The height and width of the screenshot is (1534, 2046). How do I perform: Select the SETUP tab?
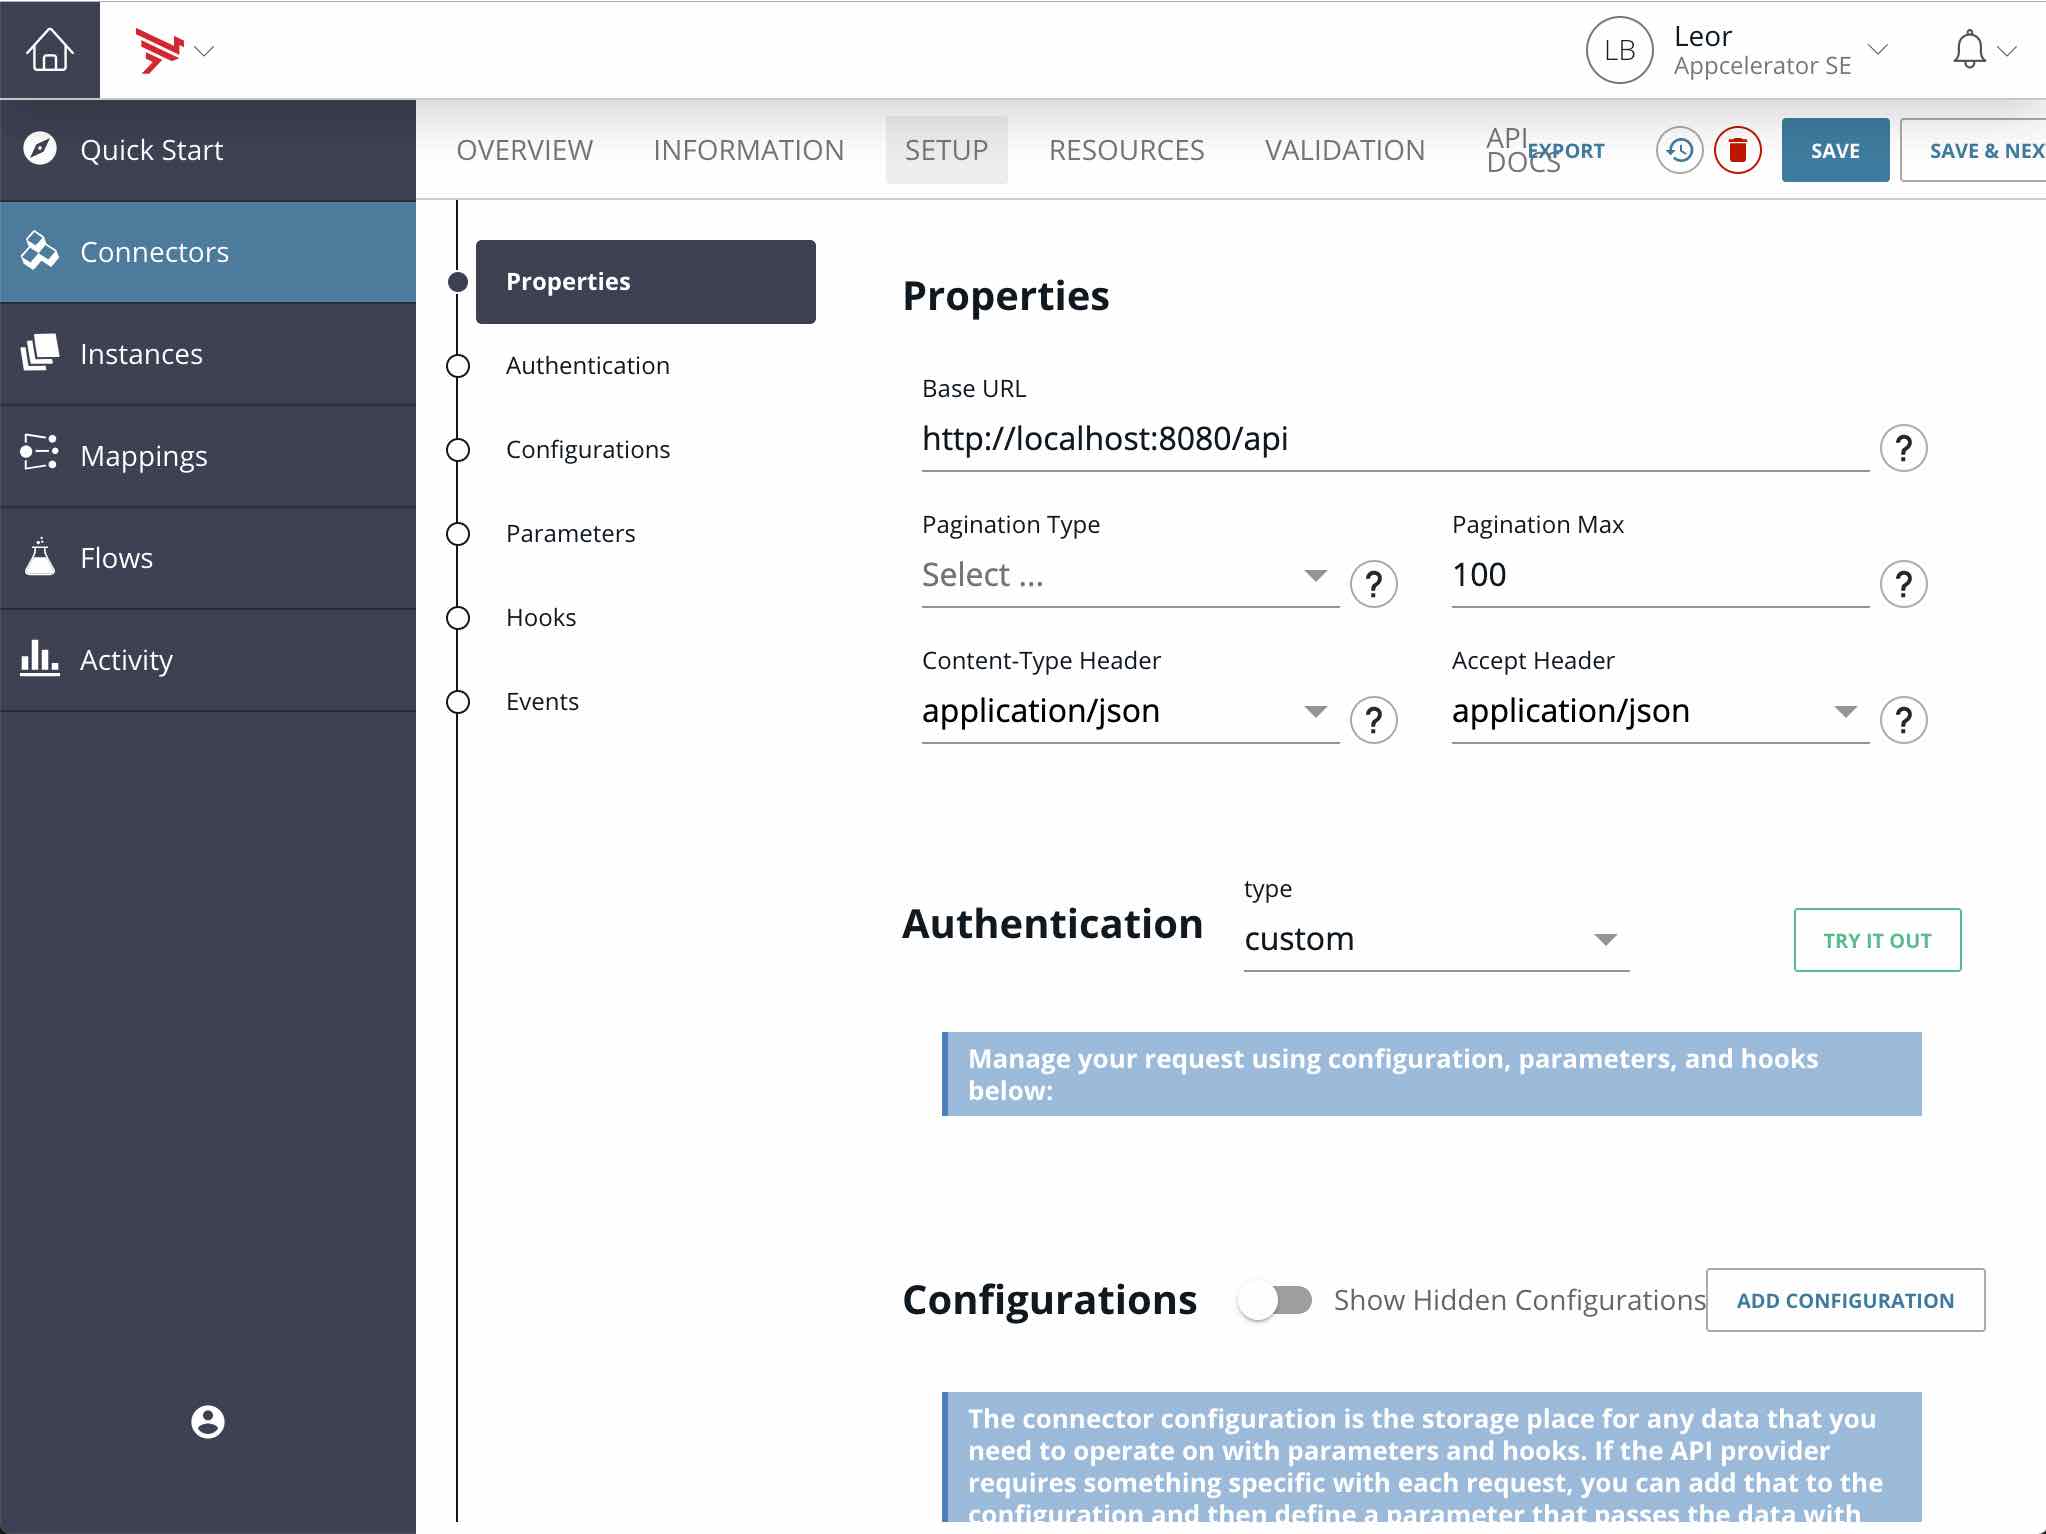click(946, 150)
